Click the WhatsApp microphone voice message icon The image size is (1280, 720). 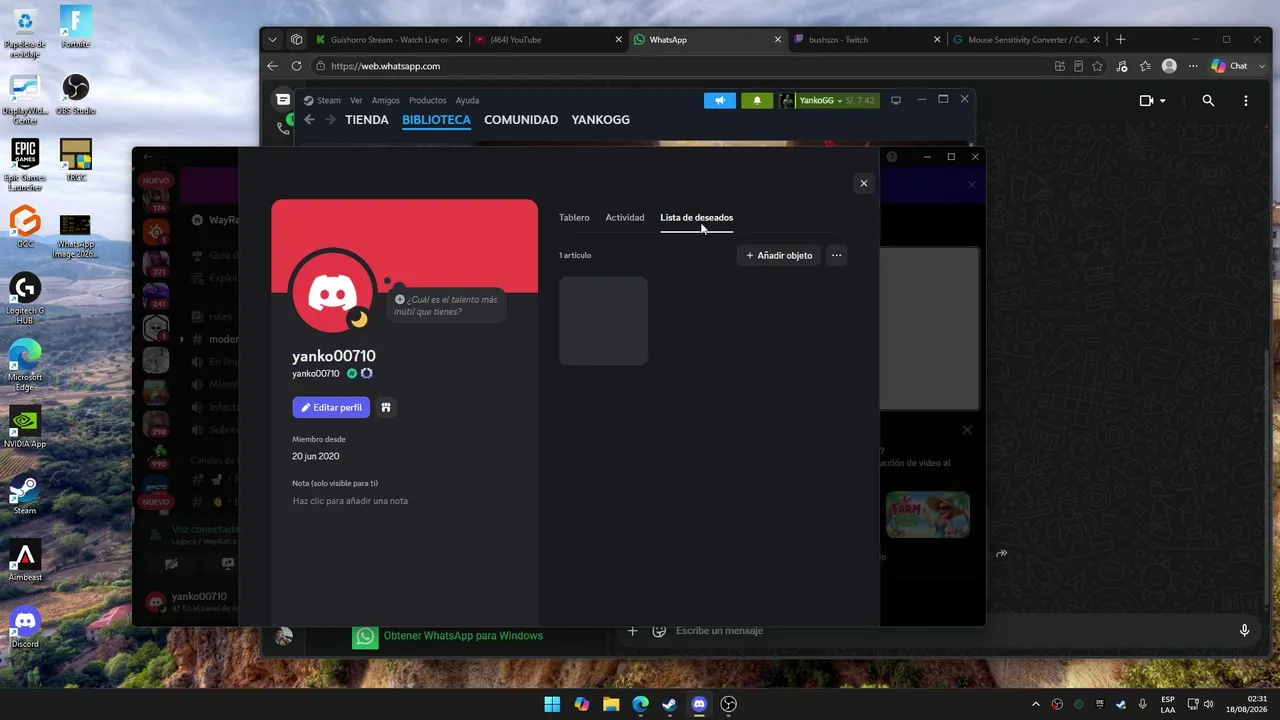1244,630
